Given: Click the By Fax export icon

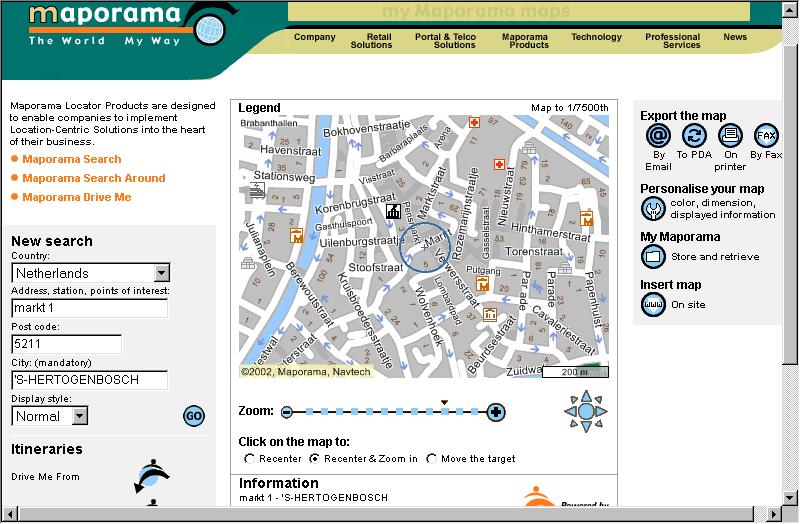Looking at the screenshot, I should point(766,136).
